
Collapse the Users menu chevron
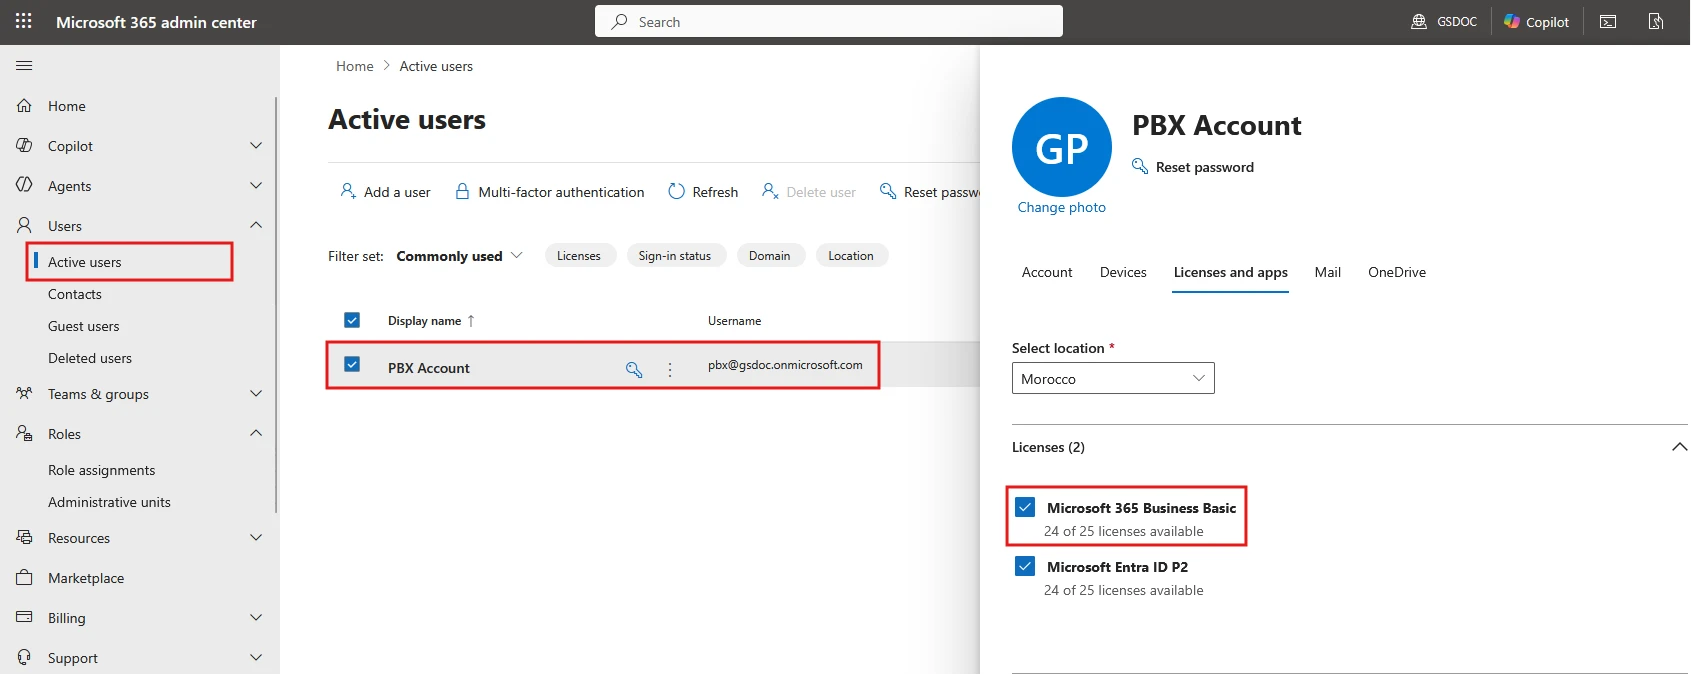coord(256,225)
